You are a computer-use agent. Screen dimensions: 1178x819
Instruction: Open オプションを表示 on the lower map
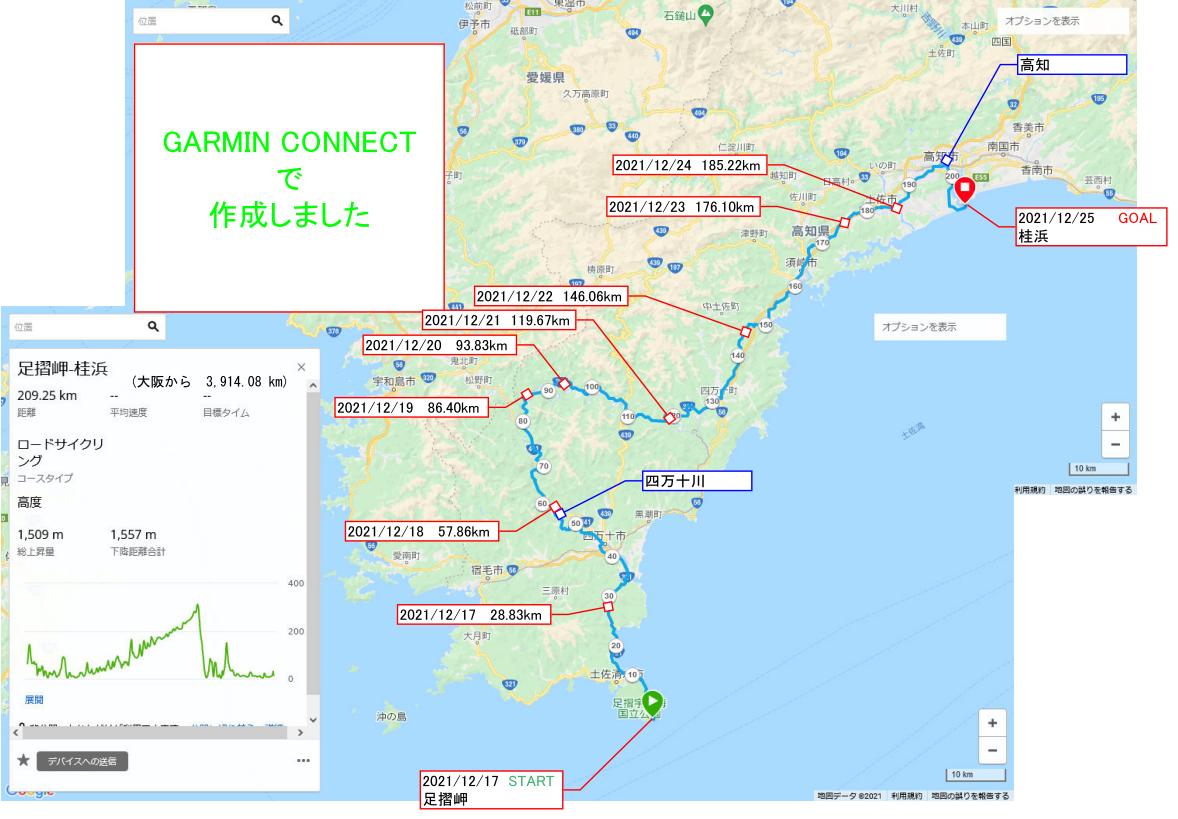939,327
